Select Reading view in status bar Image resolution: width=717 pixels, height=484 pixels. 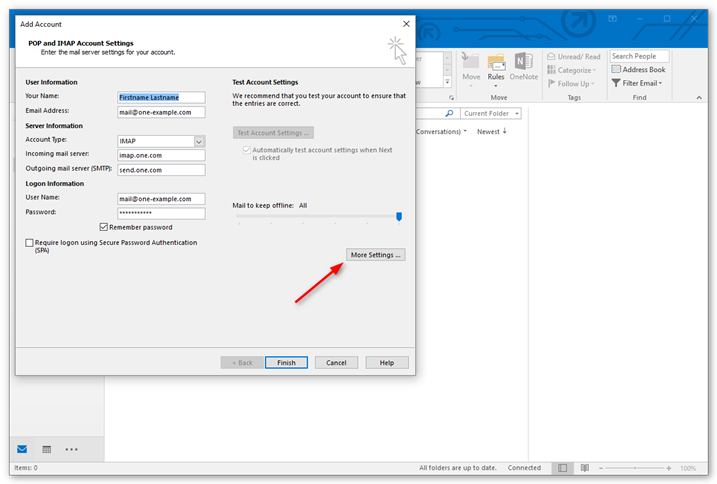[584, 468]
